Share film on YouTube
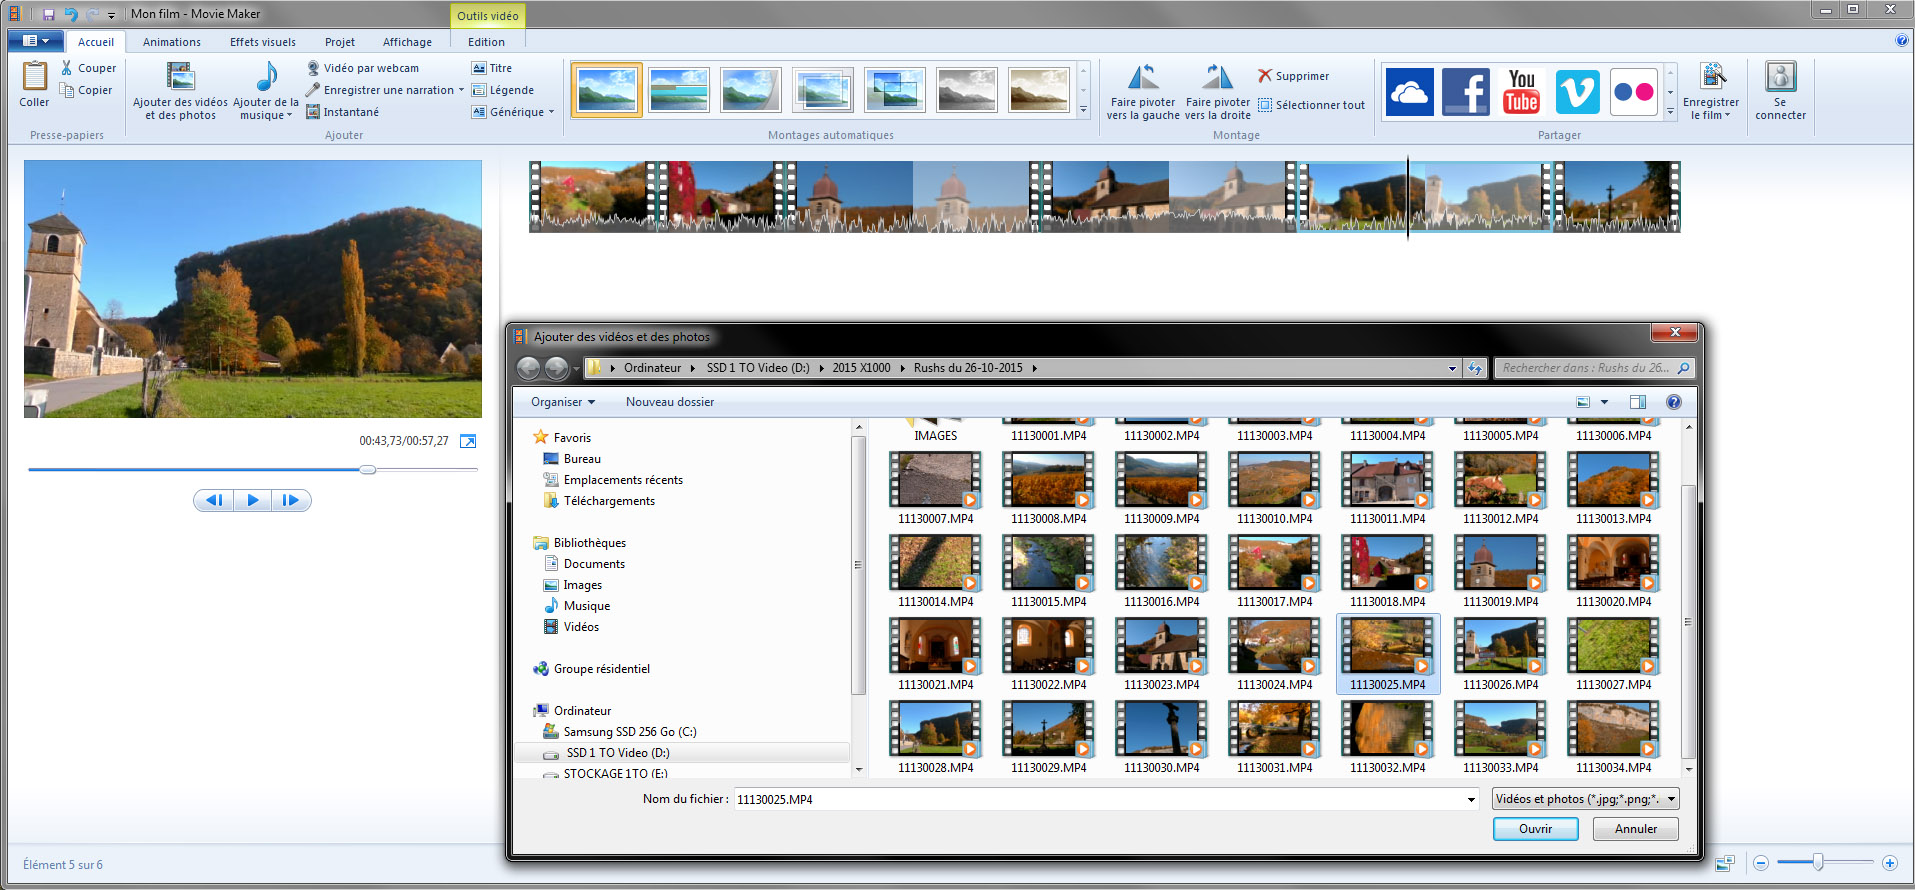 coord(1522,92)
